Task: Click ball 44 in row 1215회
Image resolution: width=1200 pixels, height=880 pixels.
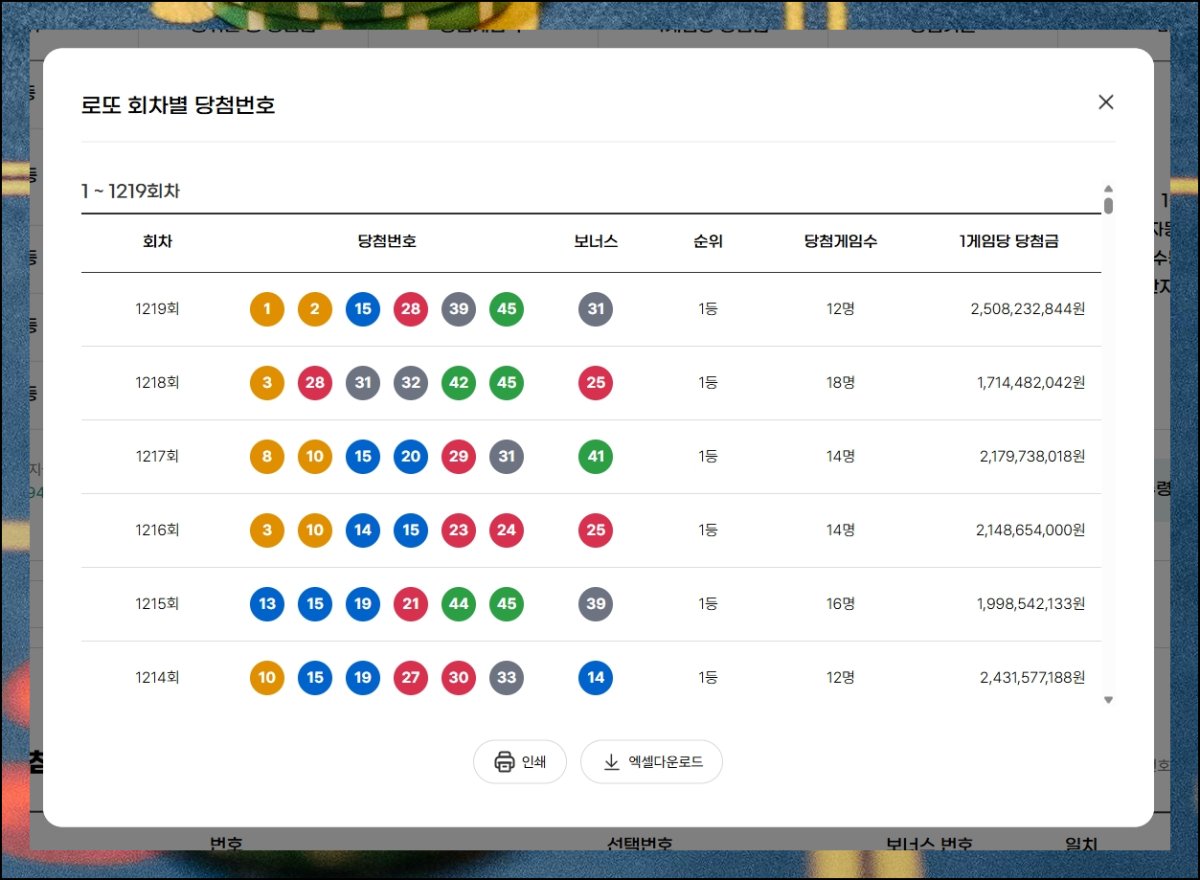Action: tap(459, 604)
